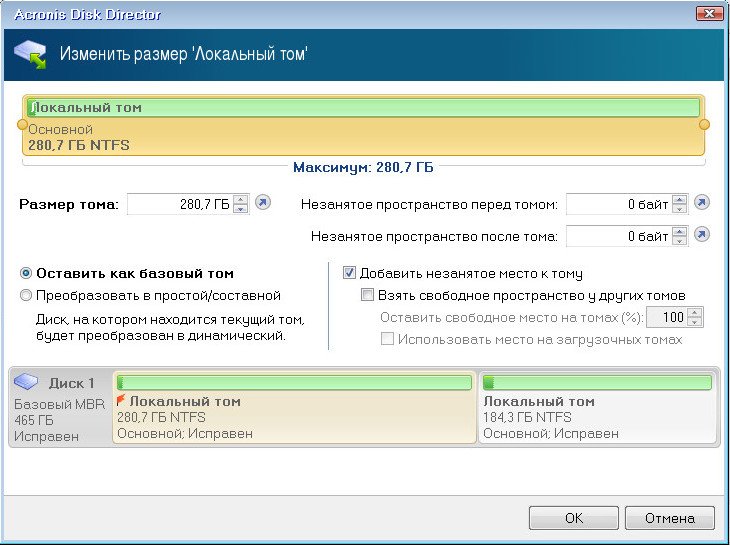The height and width of the screenshot is (545, 730).
Task: Decrease space after volume with down arrow
Action: pos(680,241)
